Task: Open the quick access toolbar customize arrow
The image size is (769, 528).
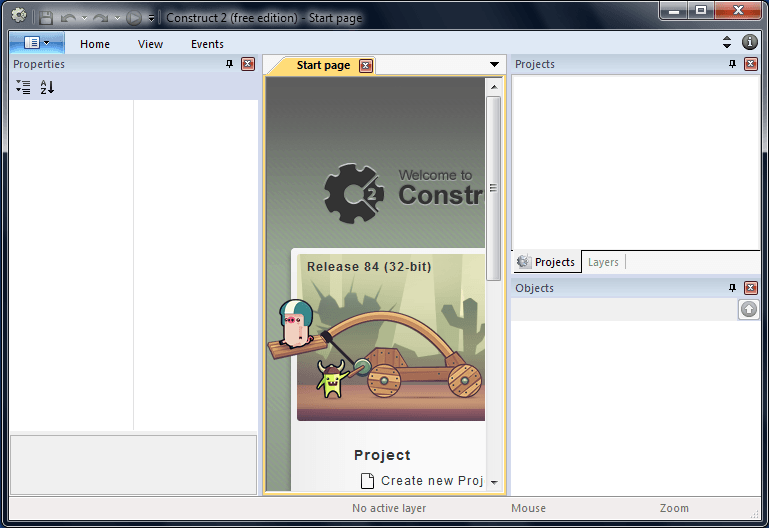Action: [x=151, y=18]
